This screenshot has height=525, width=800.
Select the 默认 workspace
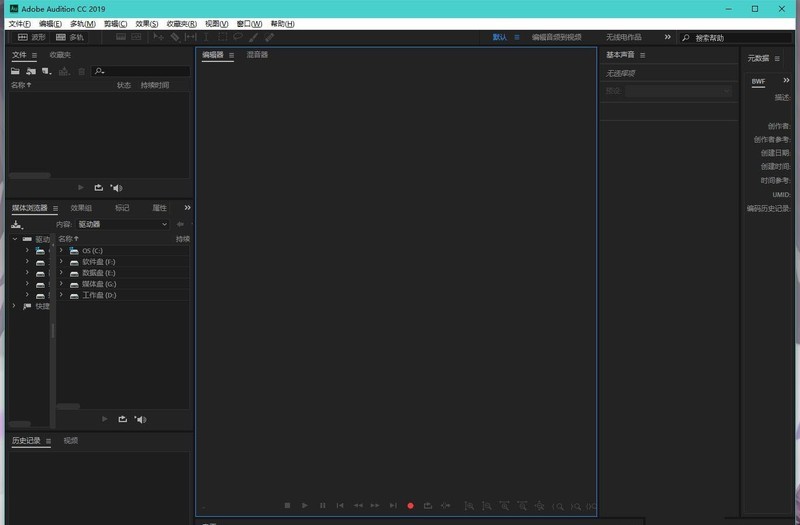coord(500,37)
